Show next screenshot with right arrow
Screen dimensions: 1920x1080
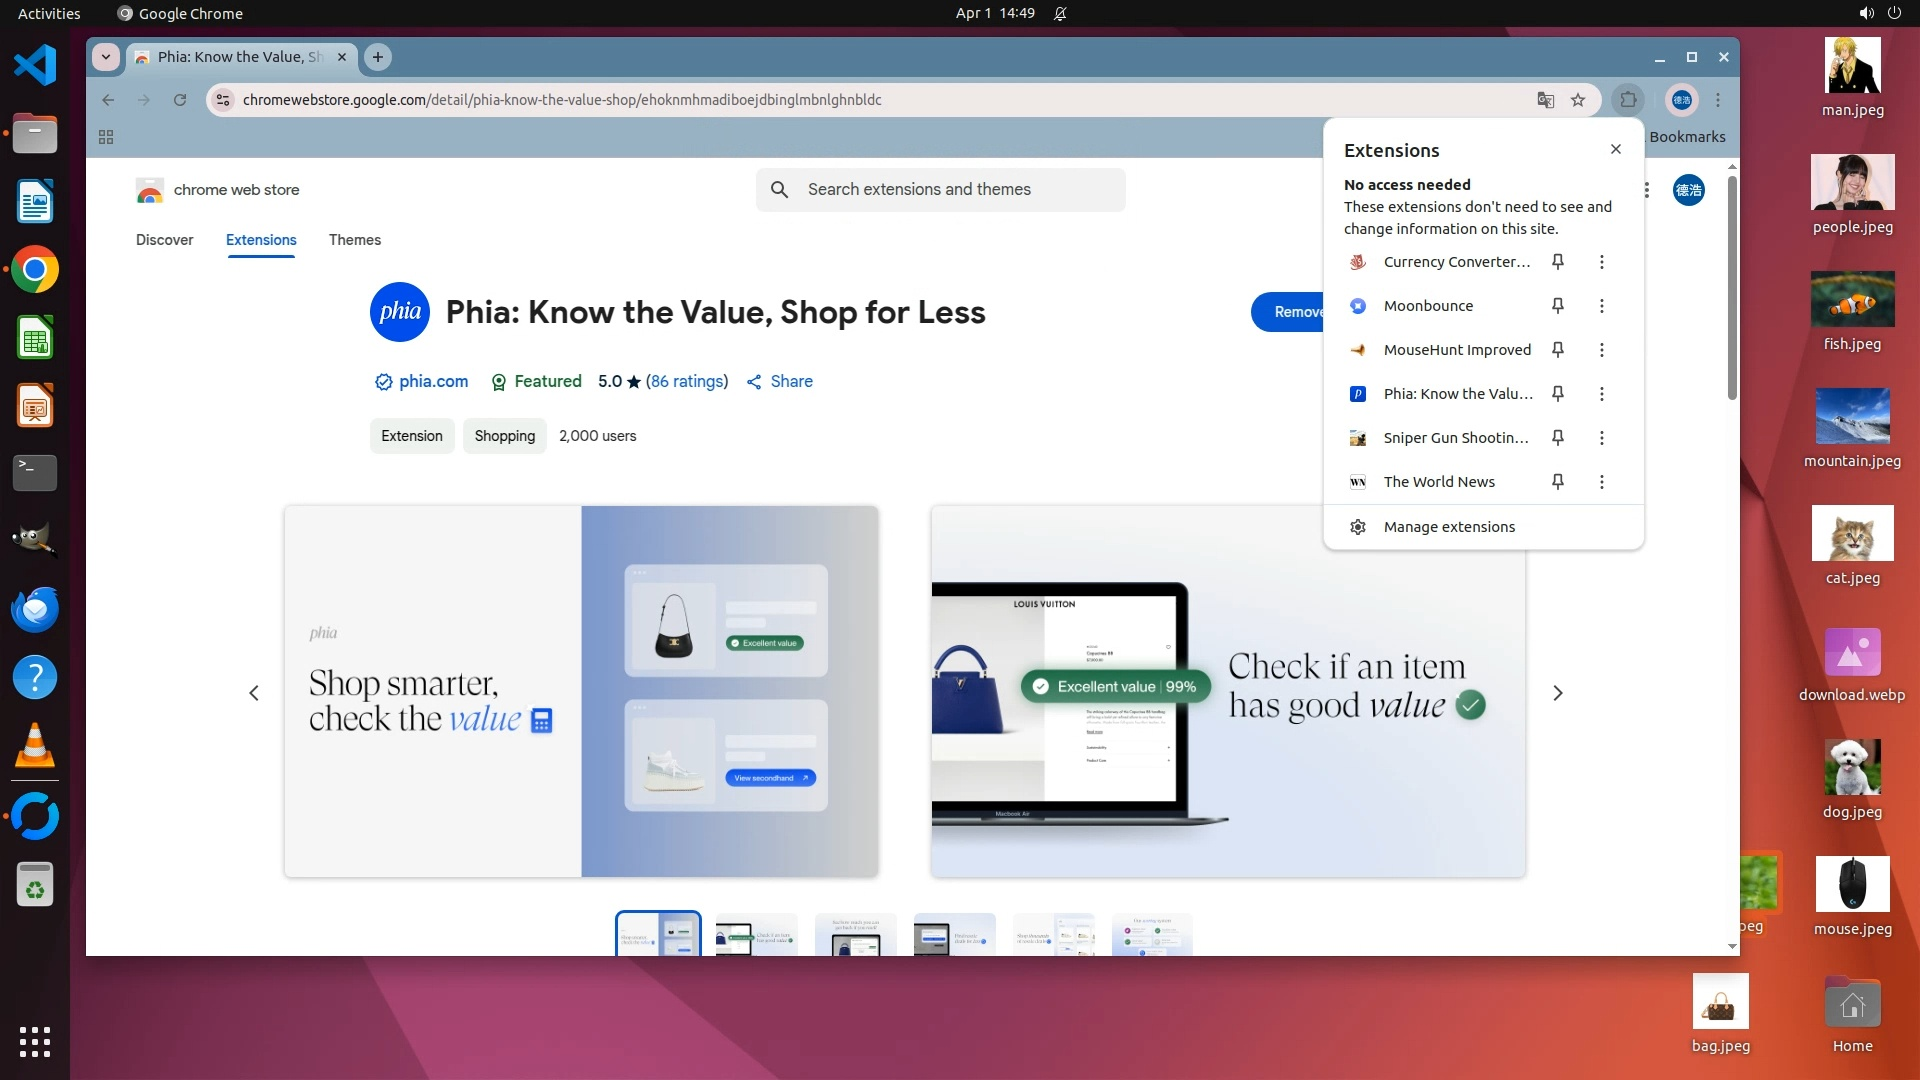1557,693
